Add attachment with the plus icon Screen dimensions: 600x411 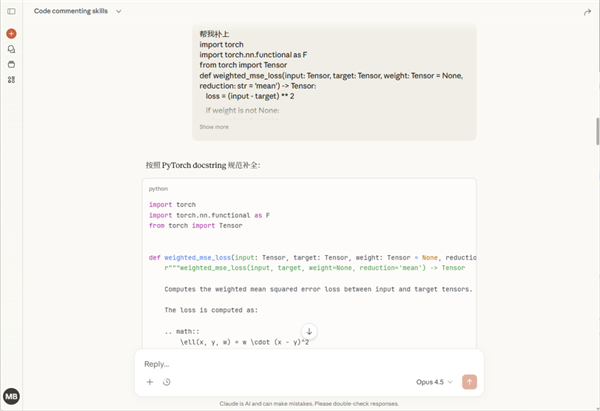coord(150,382)
